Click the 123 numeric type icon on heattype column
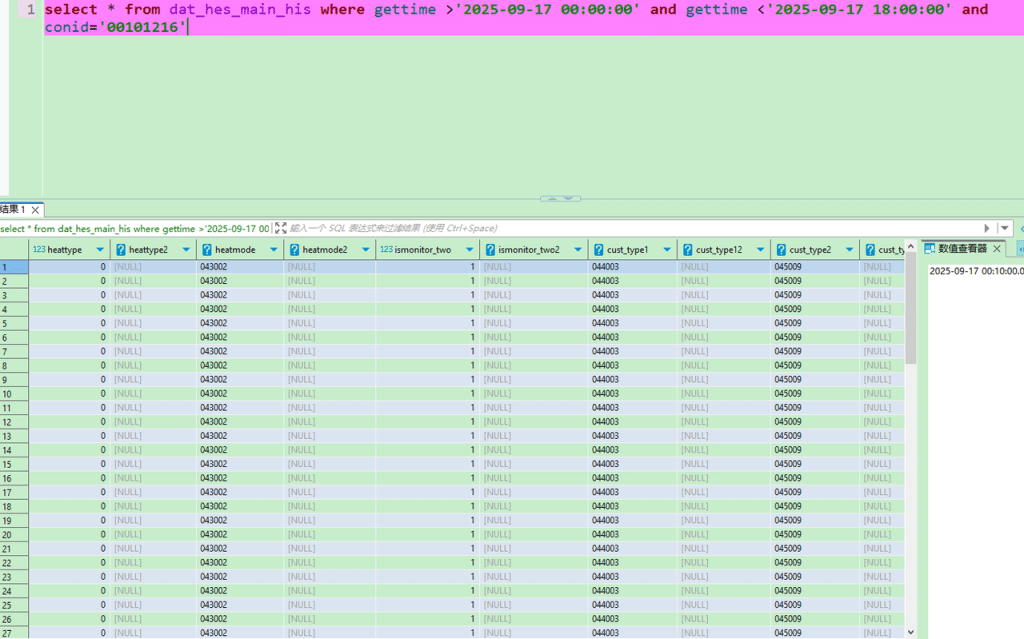This screenshot has width=1024, height=639. pyautogui.click(x=37, y=249)
